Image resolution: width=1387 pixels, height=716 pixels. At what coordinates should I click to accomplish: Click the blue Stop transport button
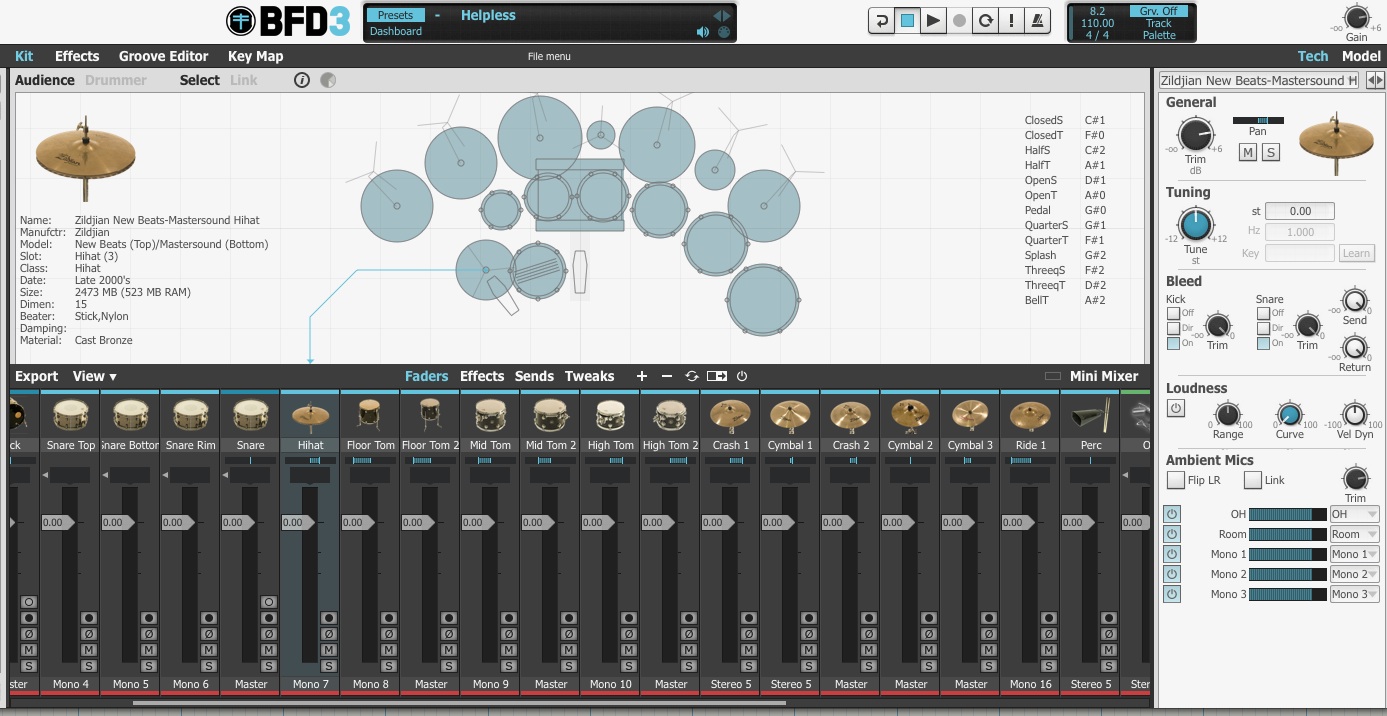click(x=907, y=20)
